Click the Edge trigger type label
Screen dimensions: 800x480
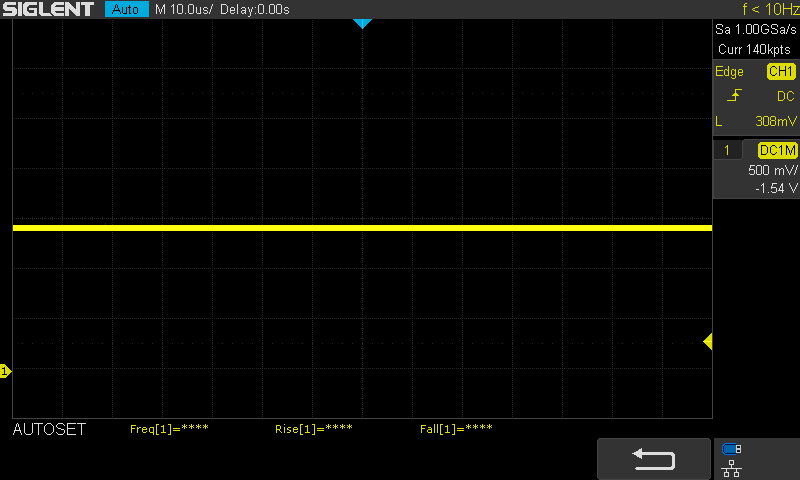pyautogui.click(x=729, y=72)
